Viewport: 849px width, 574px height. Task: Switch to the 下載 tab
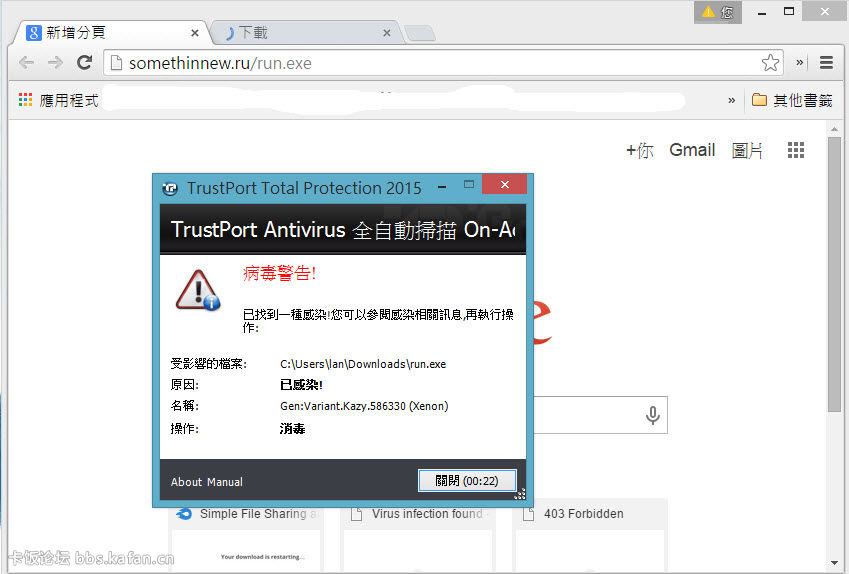point(300,33)
